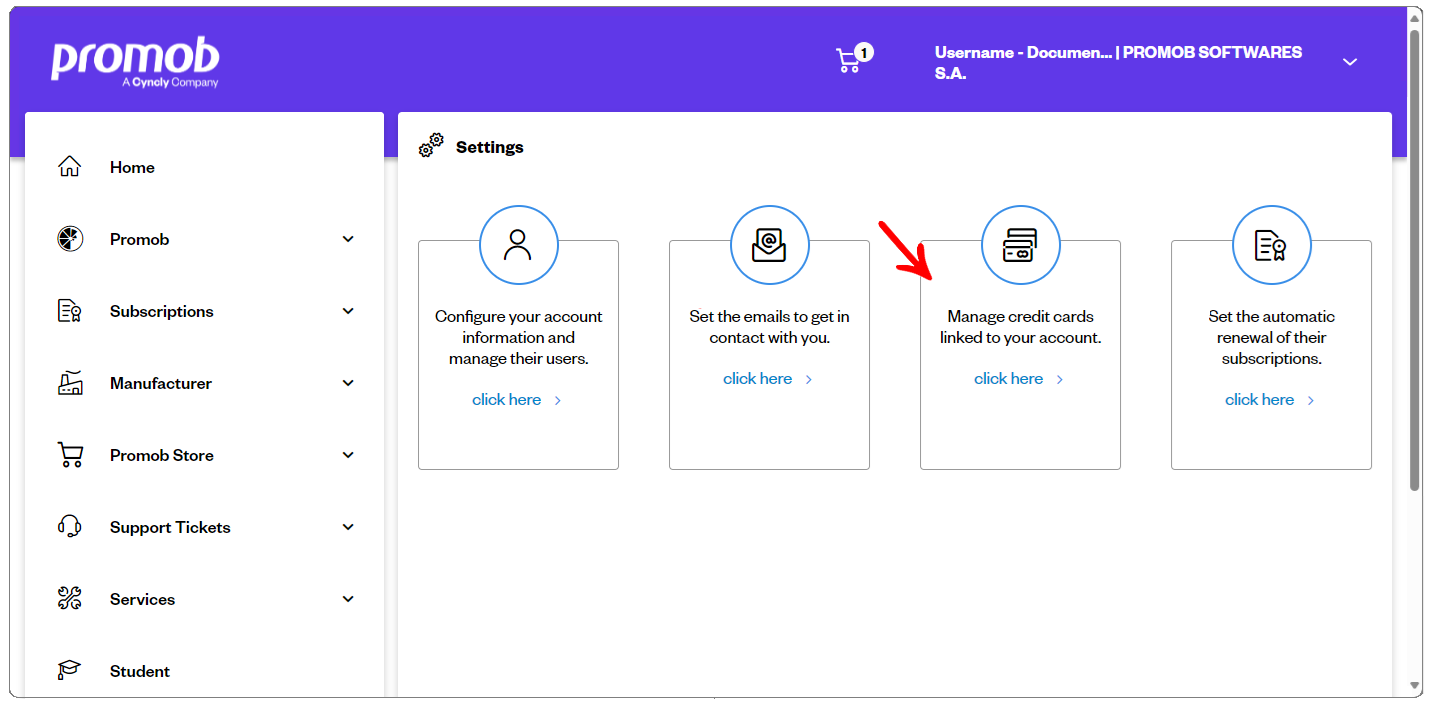Viewport: 1431px width, 718px height.
Task: Click the subscription renewal certificate circle icon
Action: point(1271,245)
